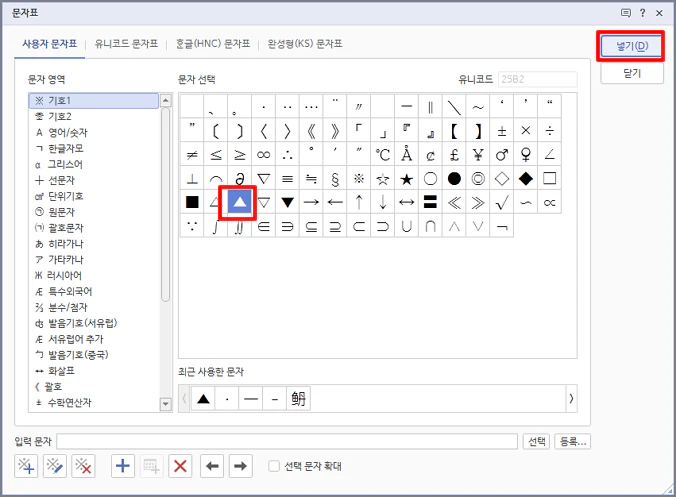The image size is (676, 497).
Task: Click the 등록... register button
Action: (573, 441)
